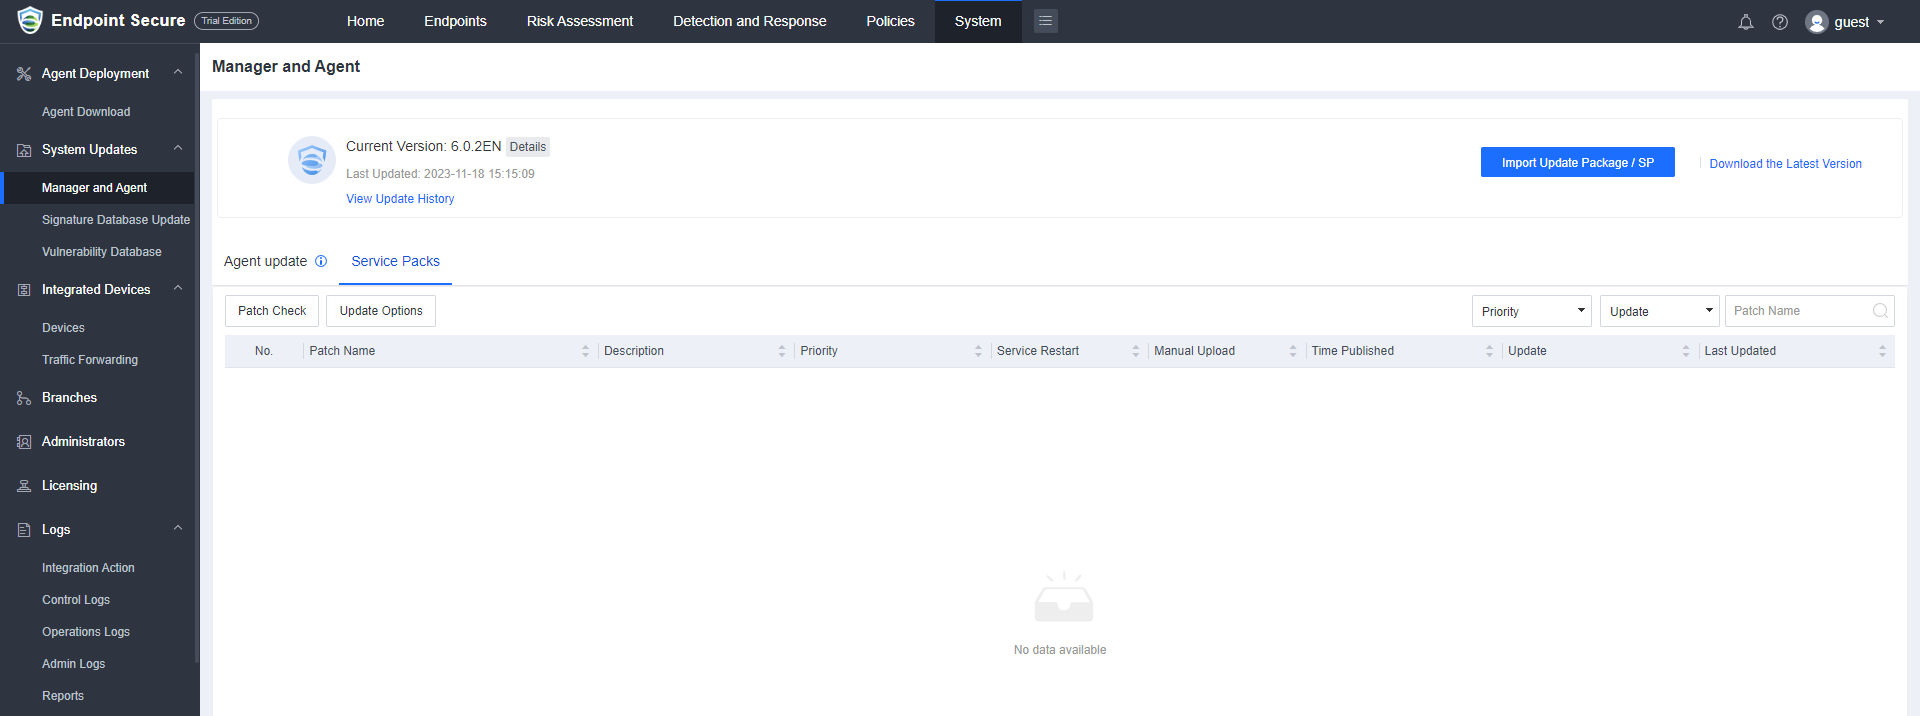Image resolution: width=1920 pixels, height=716 pixels.
Task: Click the Logs sidebar icon
Action: pyautogui.click(x=24, y=530)
